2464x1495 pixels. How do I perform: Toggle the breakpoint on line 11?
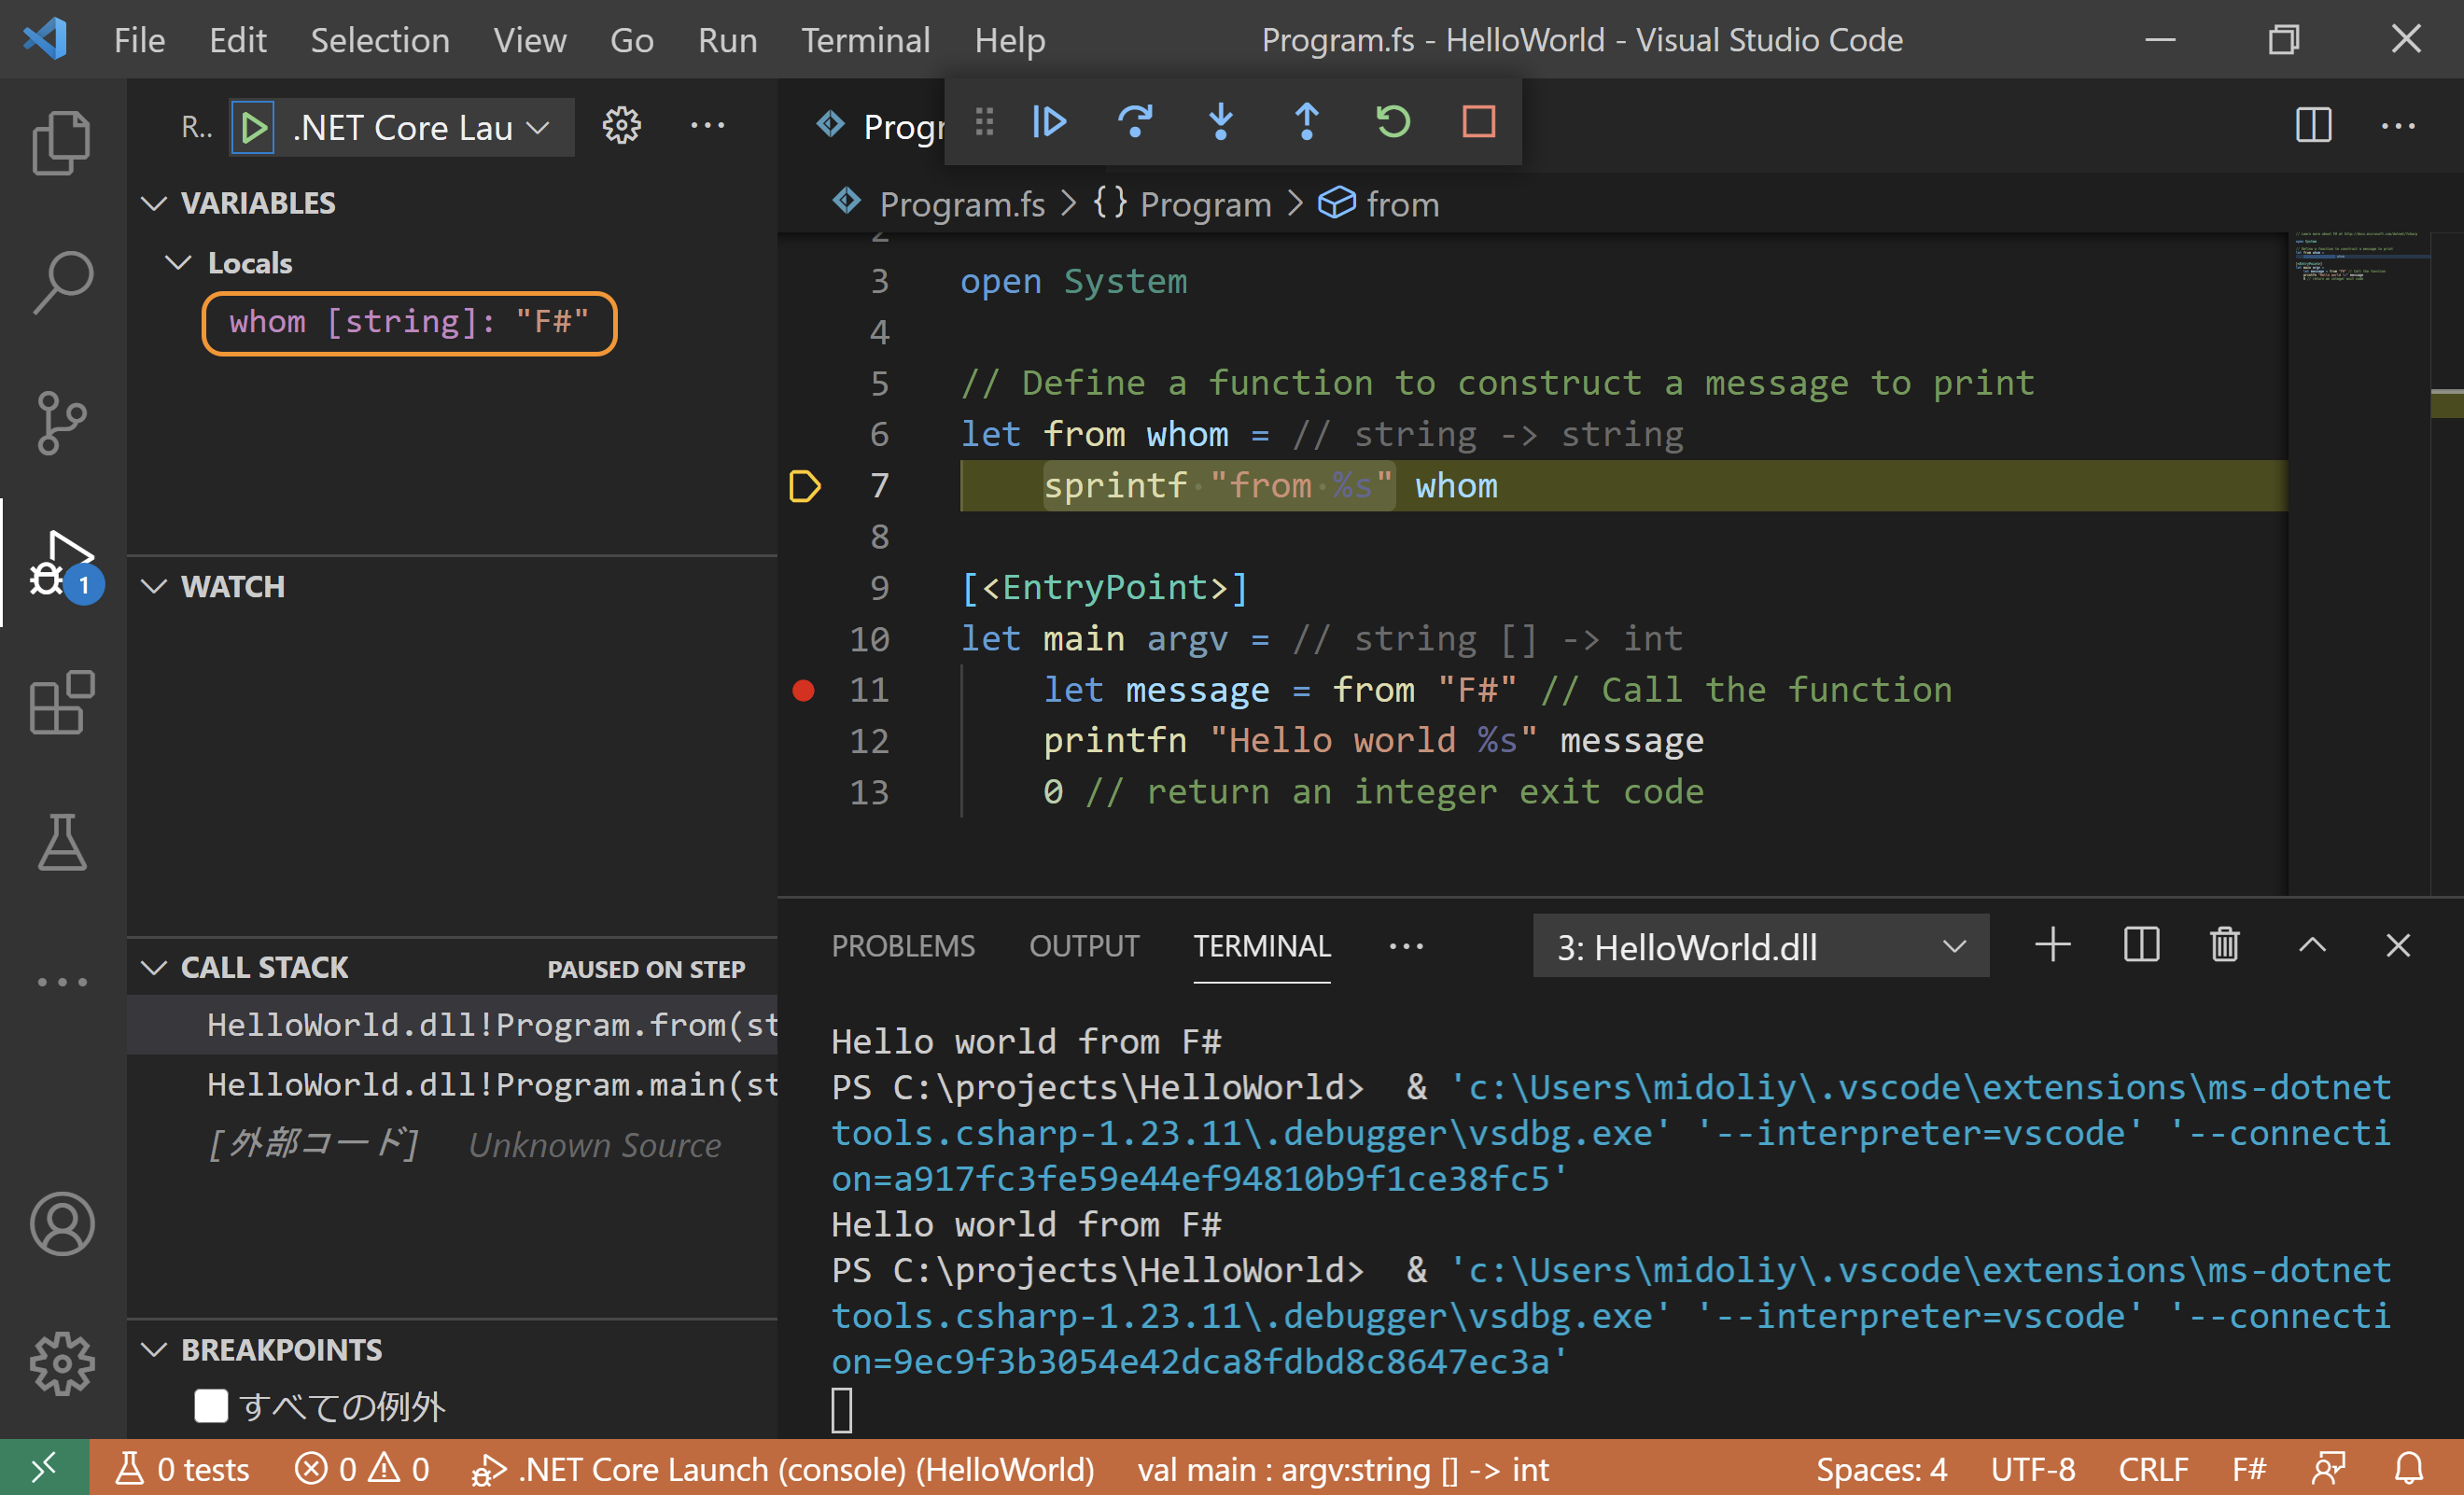[x=803, y=691]
